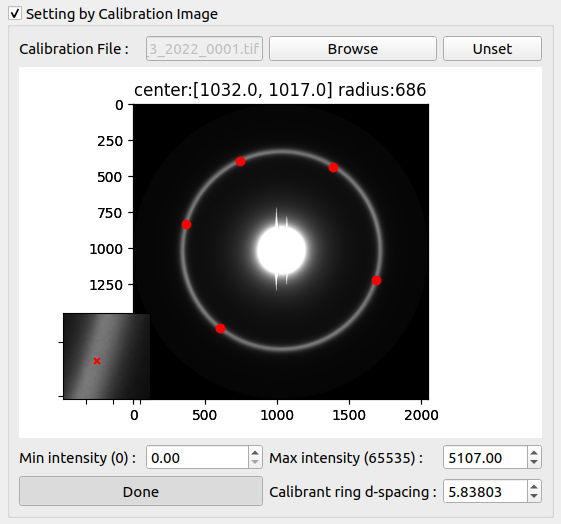Click the red cross in zoom inset
Screen dimensions: 561x524
point(97,361)
